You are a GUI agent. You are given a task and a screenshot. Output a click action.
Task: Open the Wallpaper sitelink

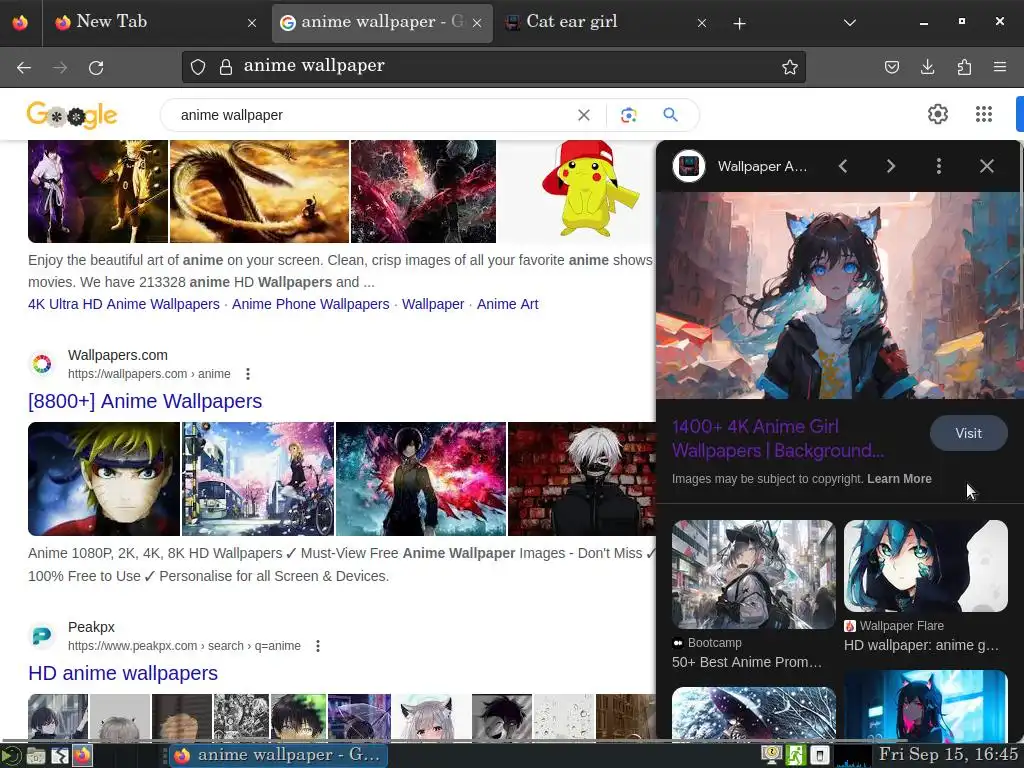tap(433, 304)
